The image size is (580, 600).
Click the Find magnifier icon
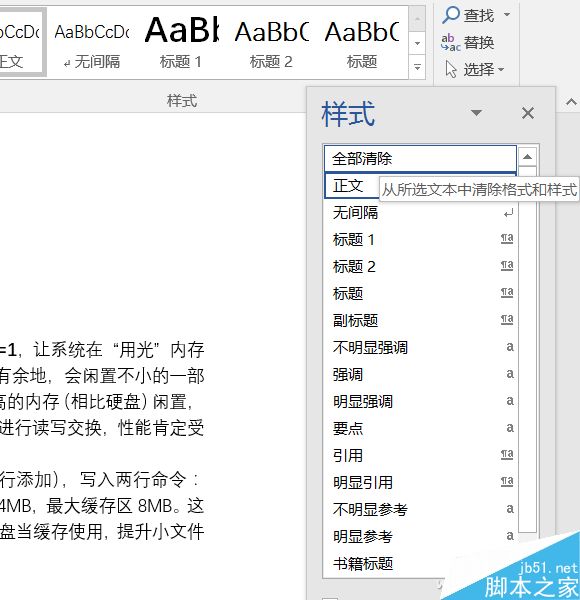click(451, 15)
